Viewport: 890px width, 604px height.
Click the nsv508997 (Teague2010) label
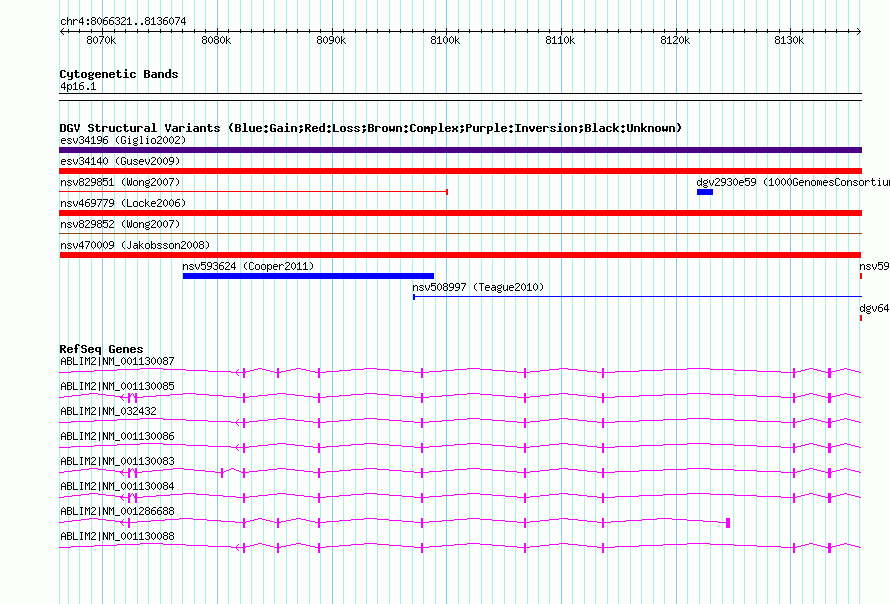pyautogui.click(x=478, y=287)
